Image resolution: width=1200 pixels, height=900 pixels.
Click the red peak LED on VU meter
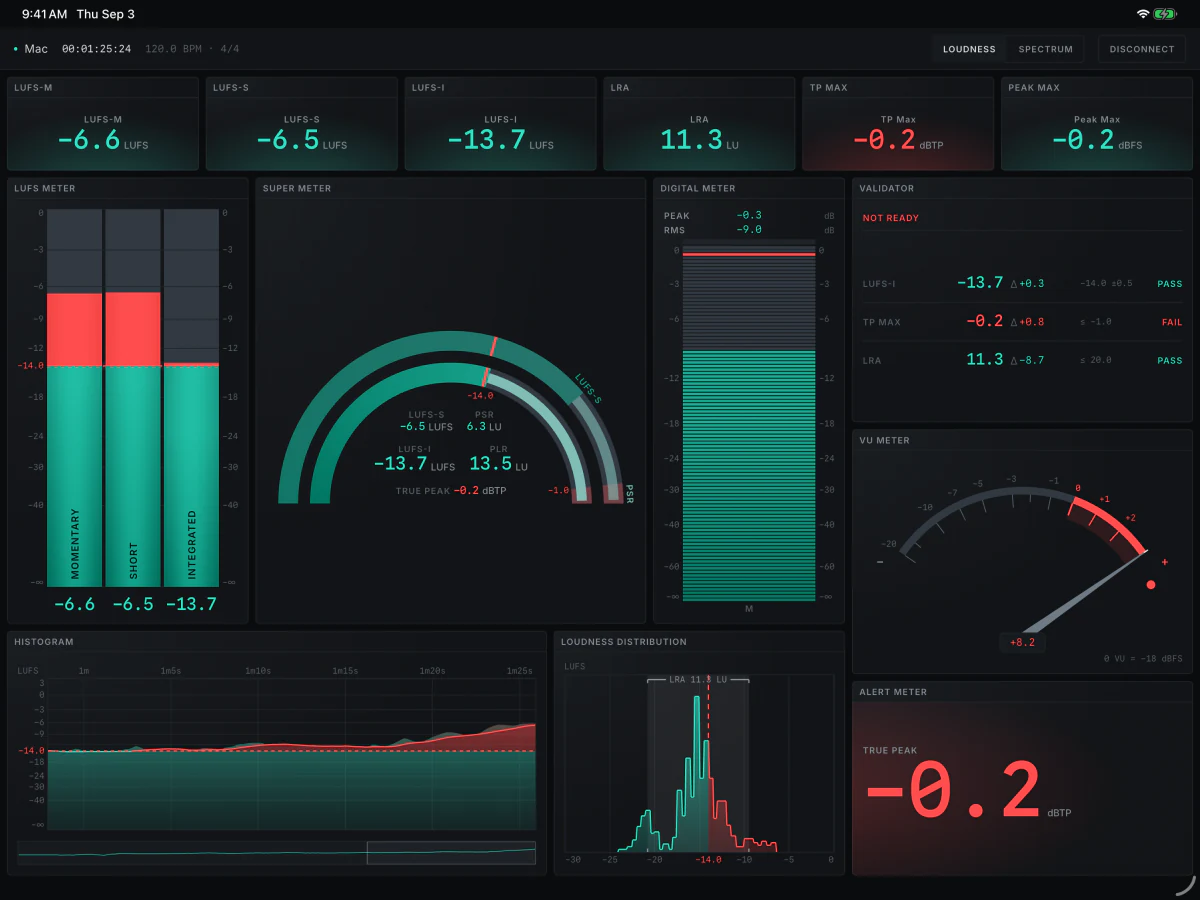(1150, 584)
